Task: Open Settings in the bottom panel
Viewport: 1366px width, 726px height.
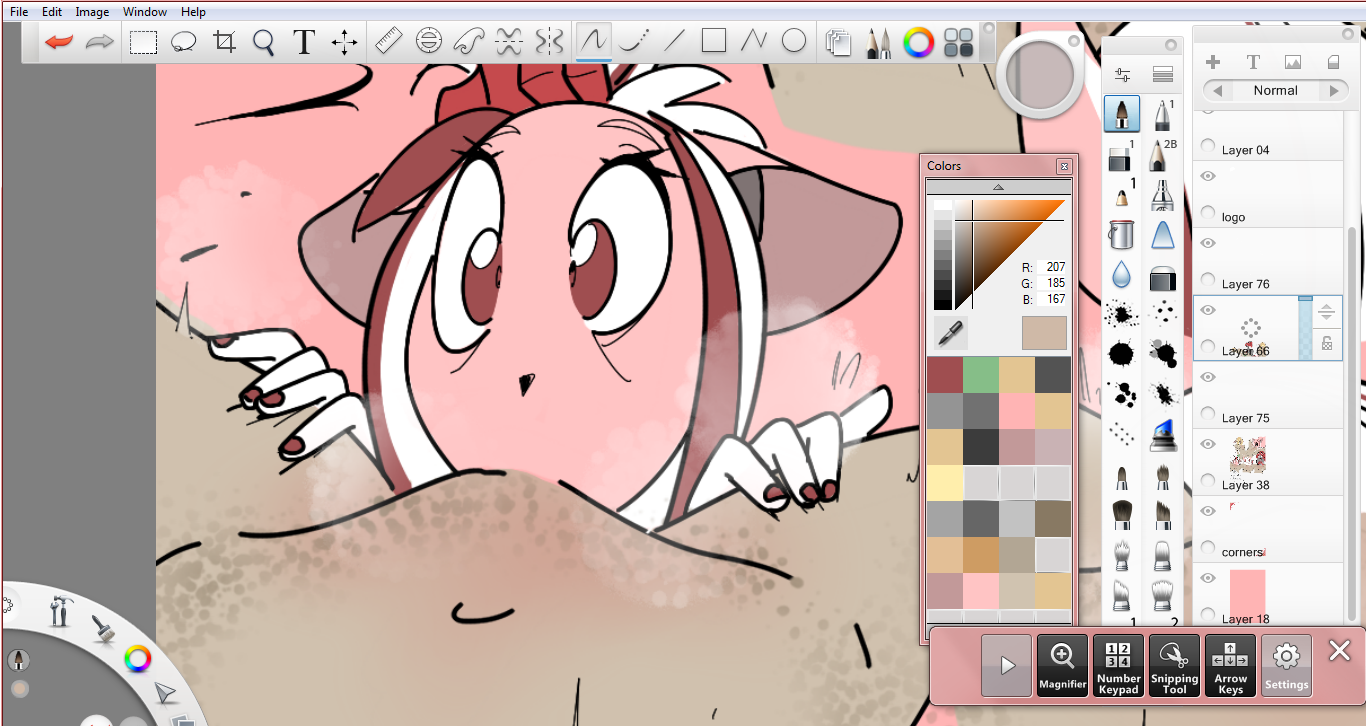Action: point(1286,665)
